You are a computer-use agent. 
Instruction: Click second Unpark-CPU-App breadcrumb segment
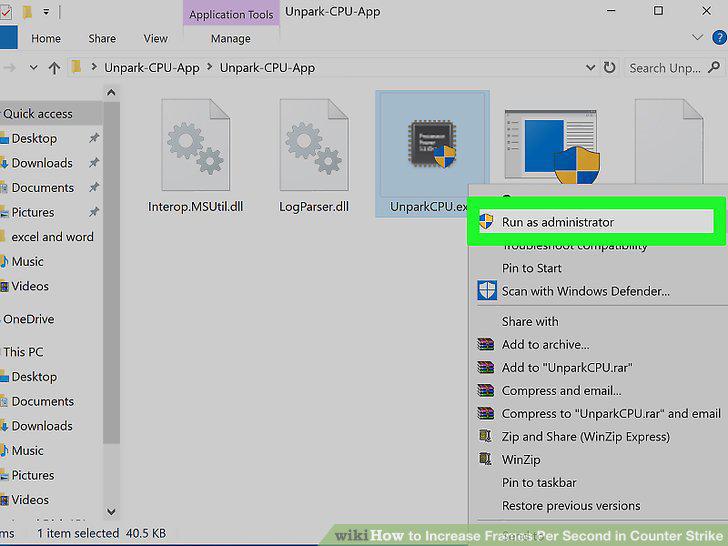[267, 68]
